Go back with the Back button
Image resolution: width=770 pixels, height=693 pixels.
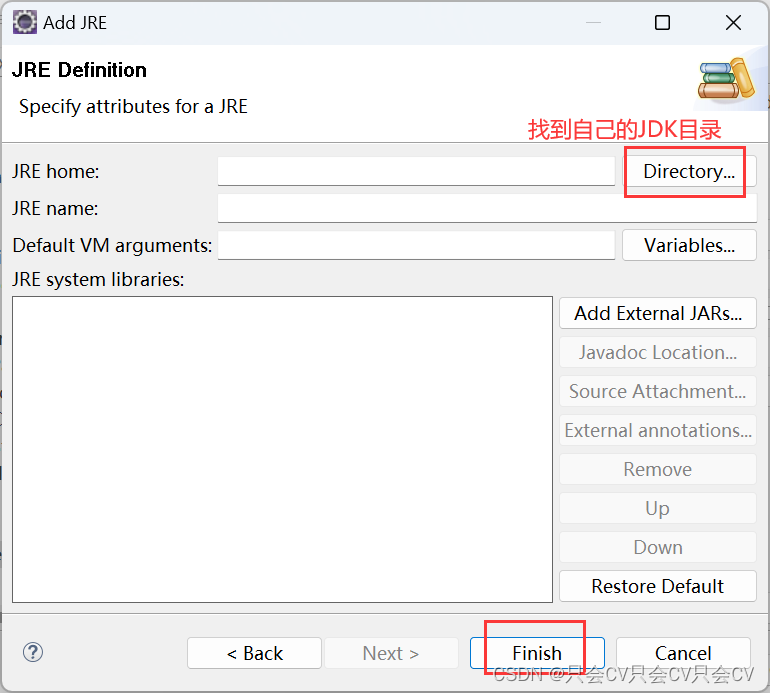254,653
